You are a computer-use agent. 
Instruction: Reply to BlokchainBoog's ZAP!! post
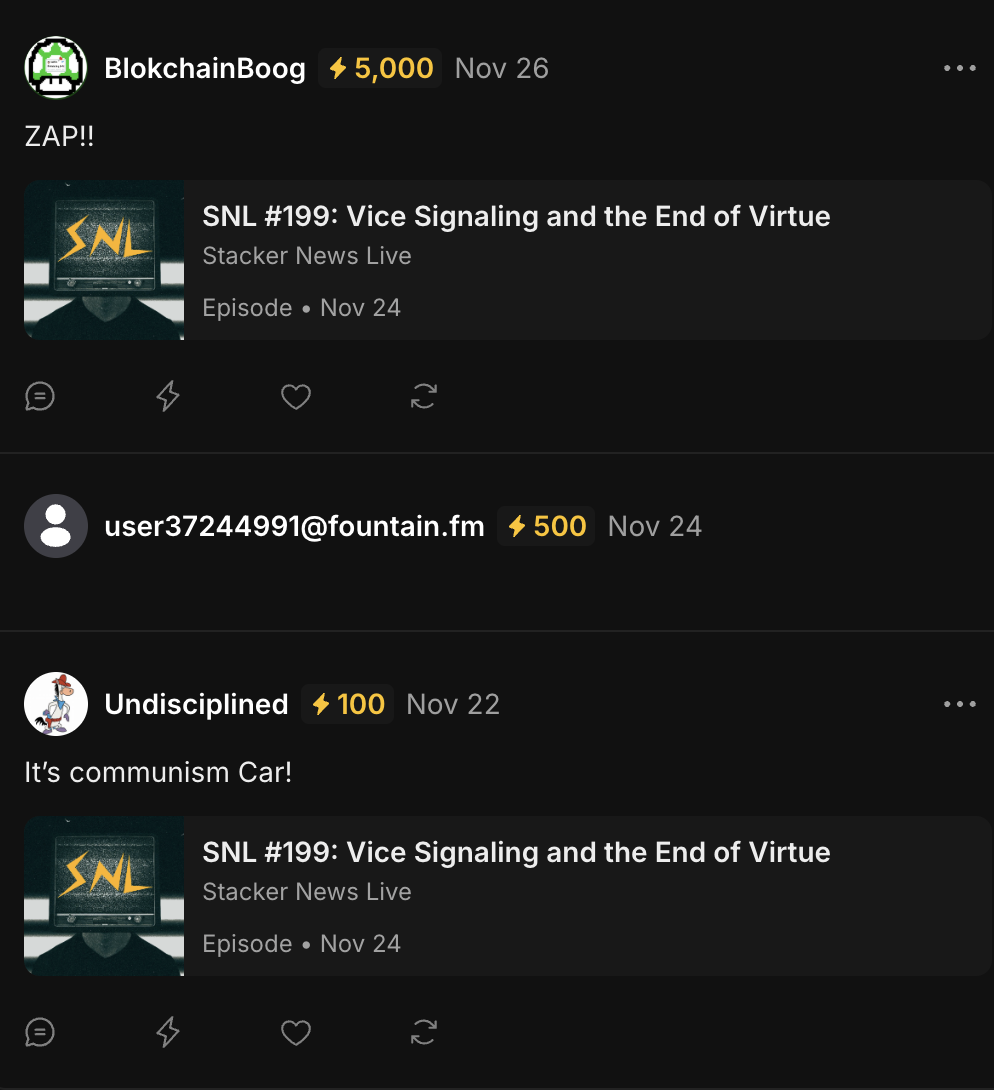[x=40, y=397]
